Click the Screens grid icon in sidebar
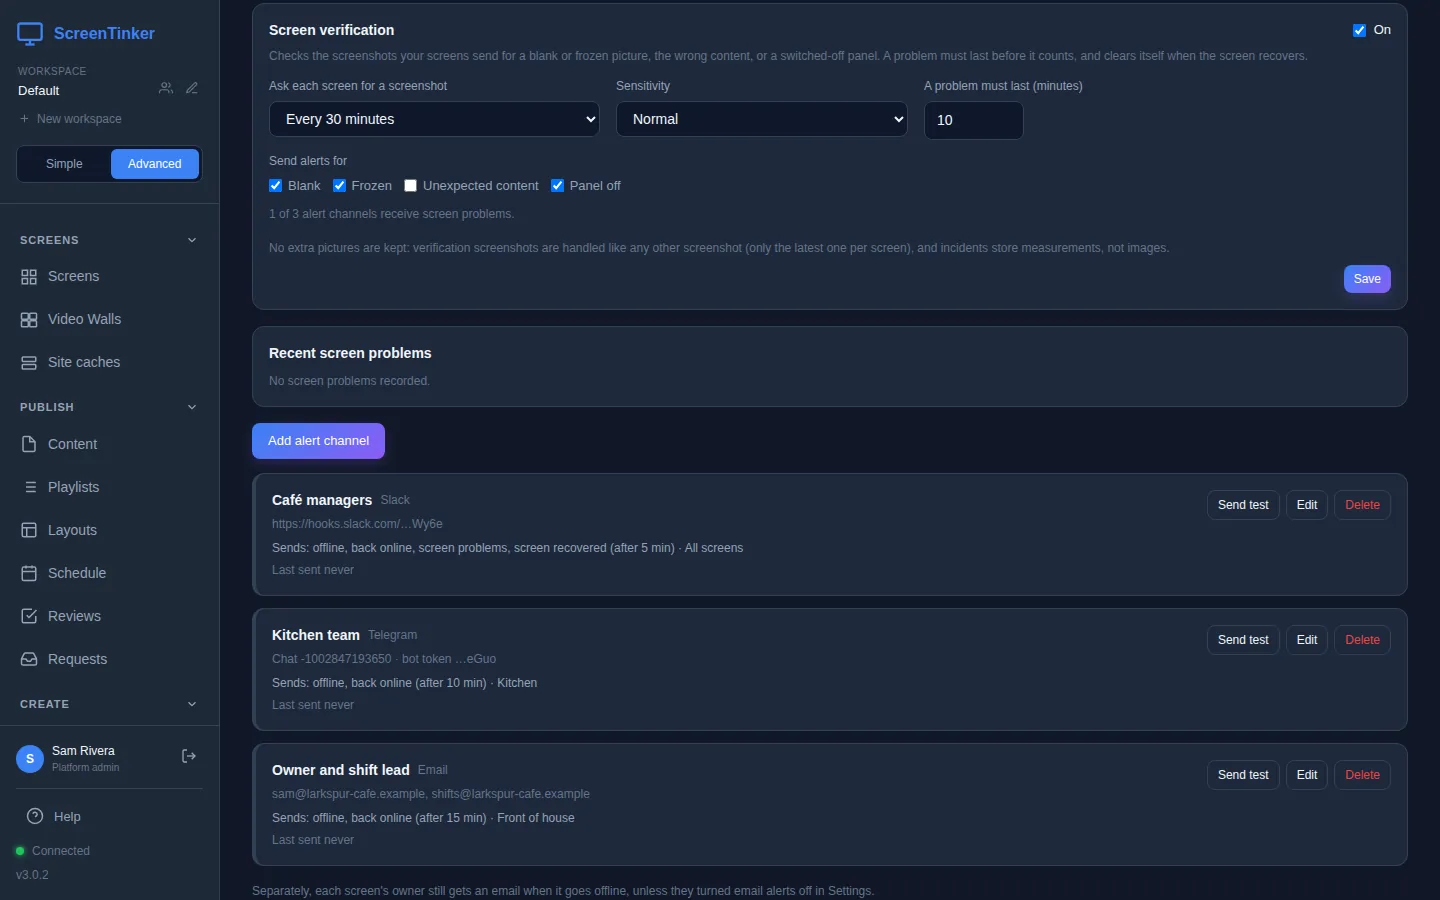 29,277
